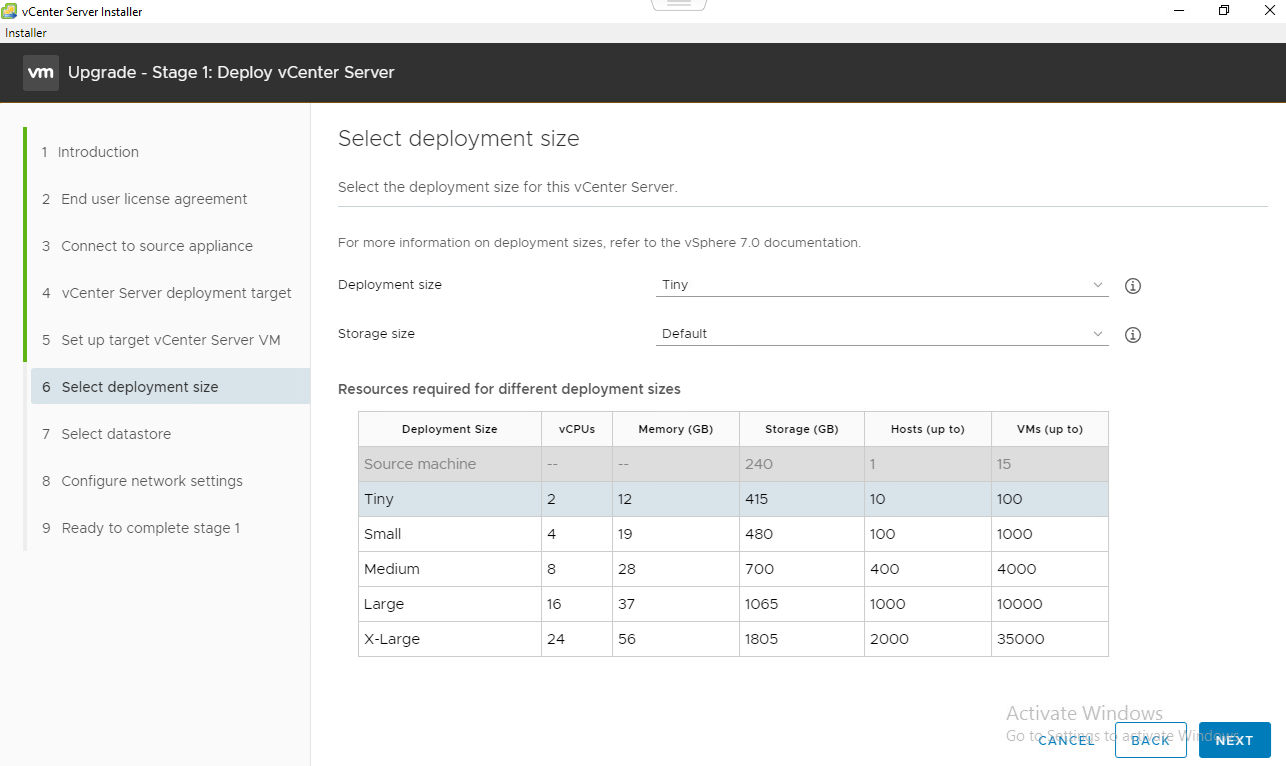Restore down the installer window
1286x766 pixels.
click(x=1223, y=11)
